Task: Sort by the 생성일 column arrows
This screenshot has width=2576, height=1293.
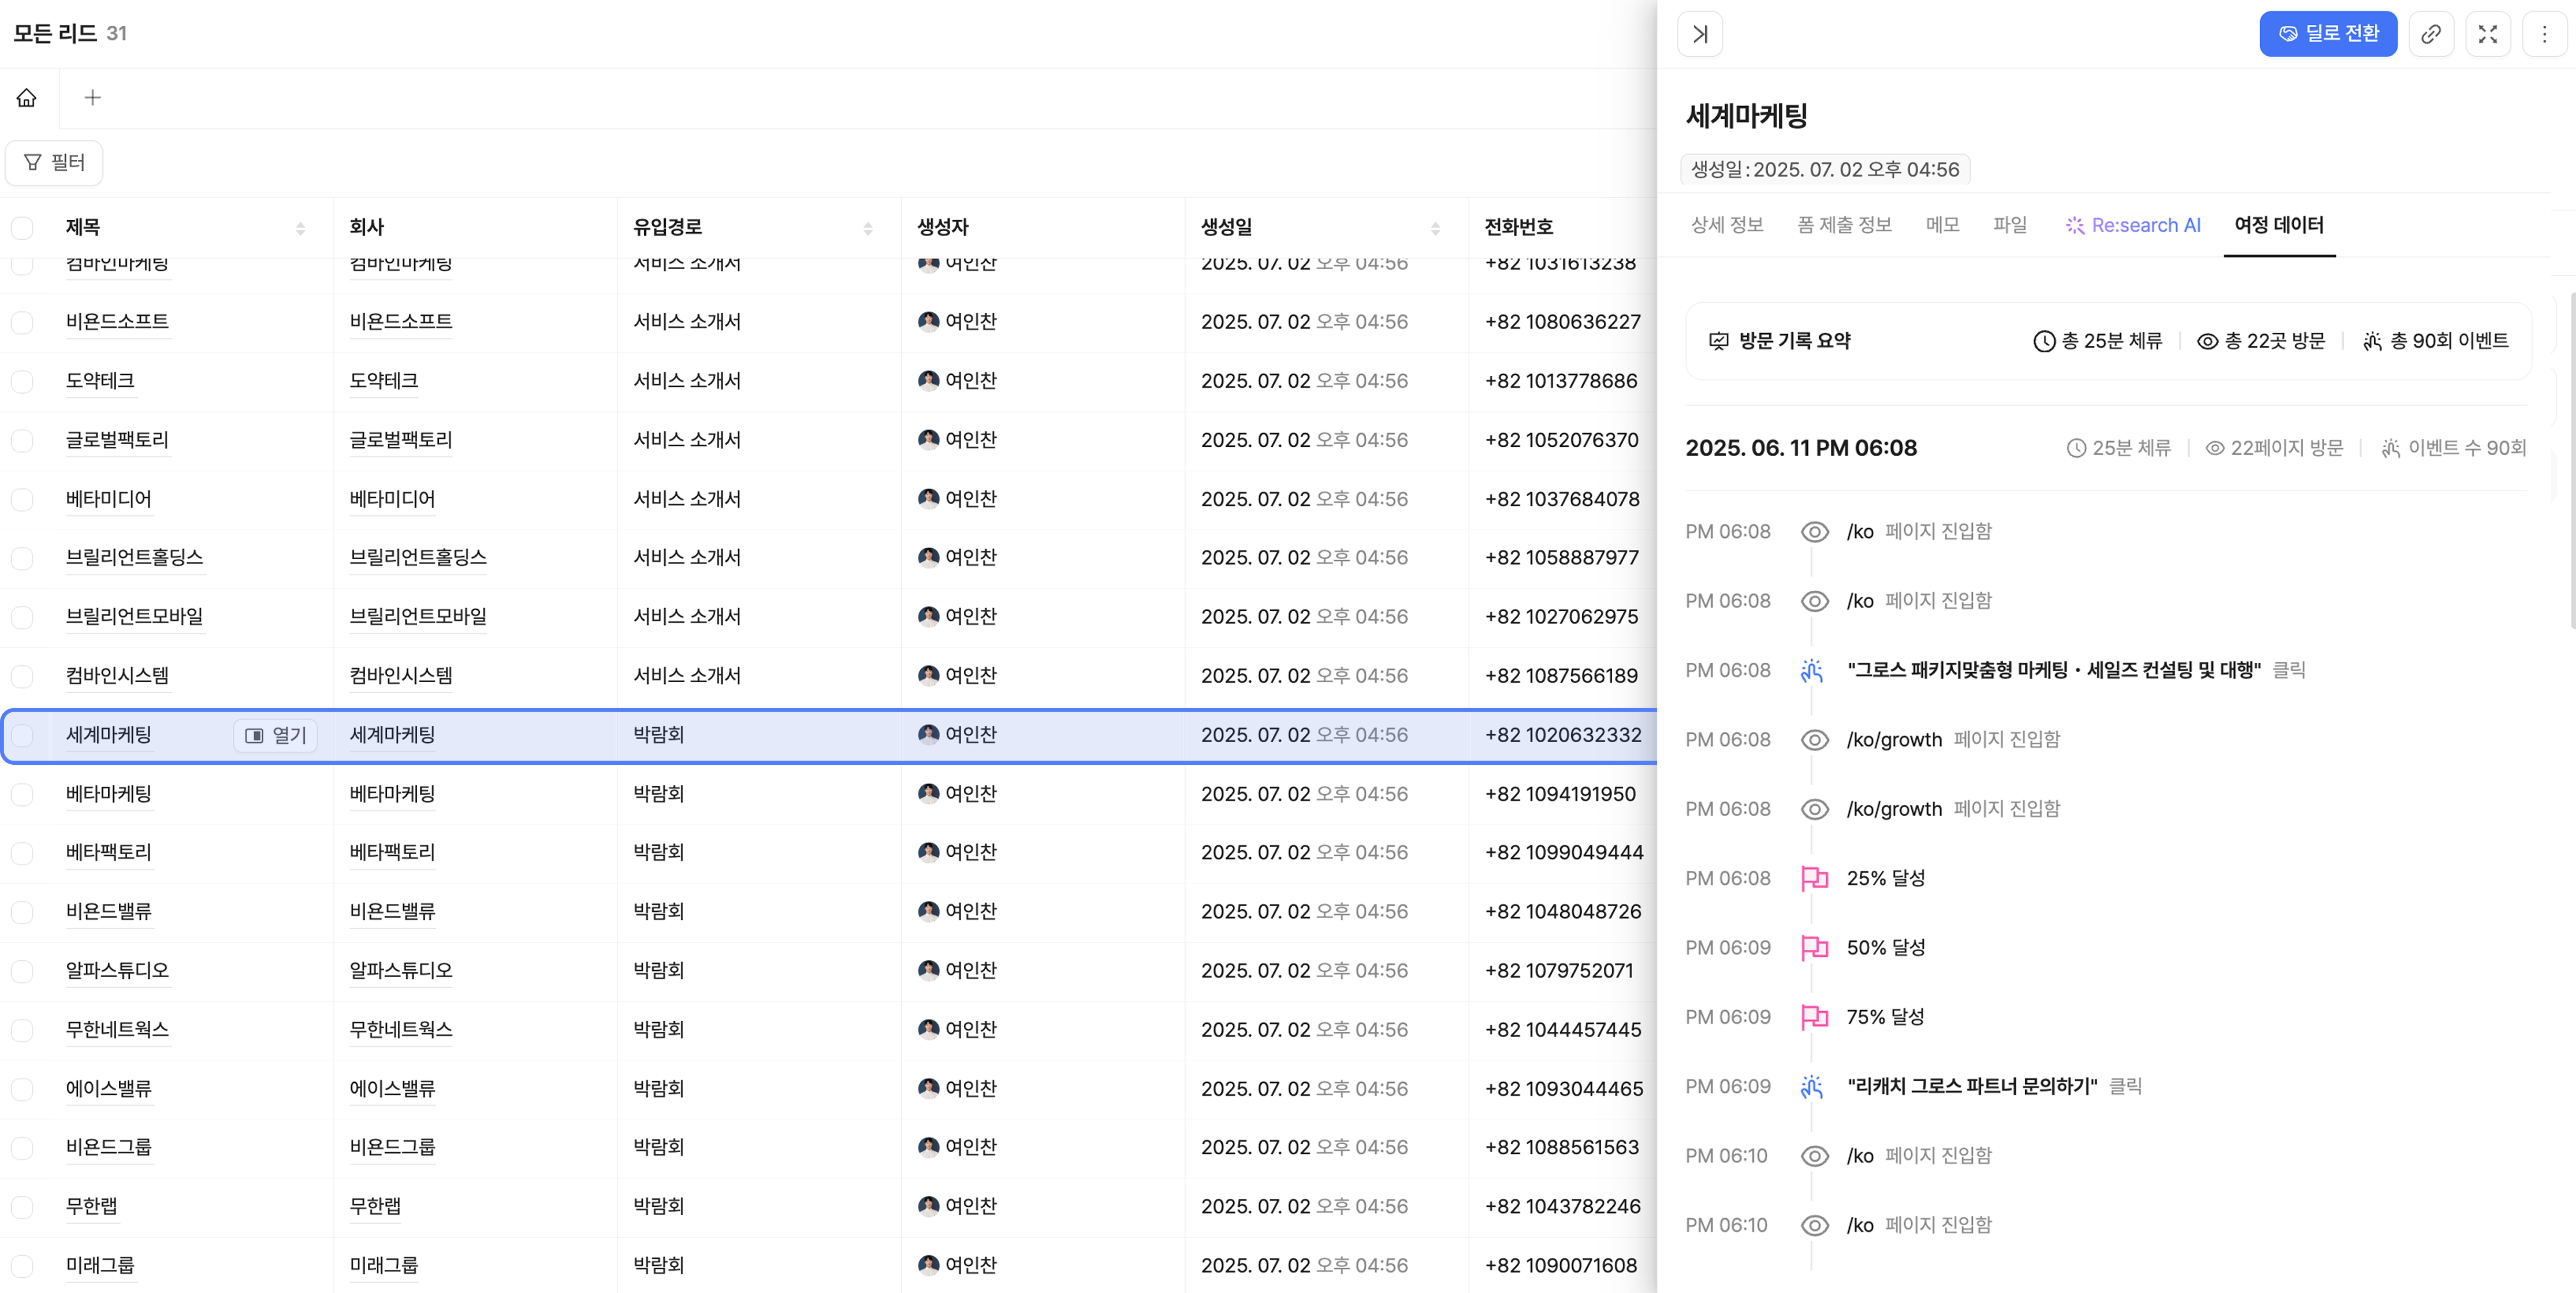Action: pos(1435,228)
